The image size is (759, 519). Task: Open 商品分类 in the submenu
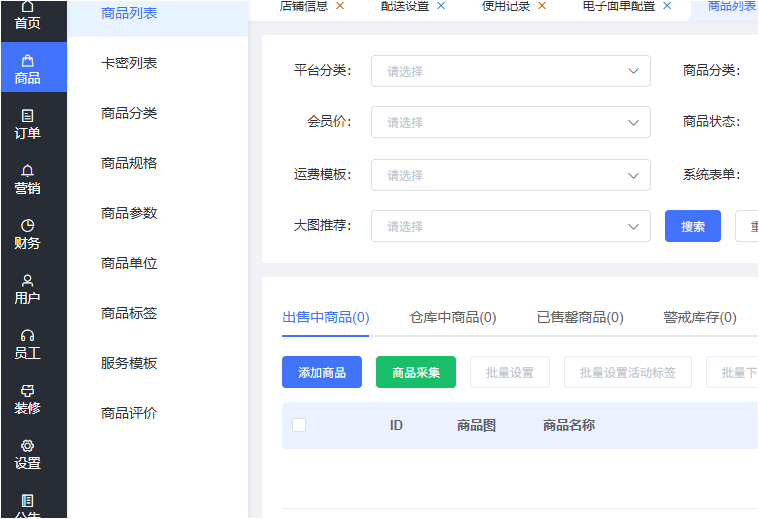129,113
